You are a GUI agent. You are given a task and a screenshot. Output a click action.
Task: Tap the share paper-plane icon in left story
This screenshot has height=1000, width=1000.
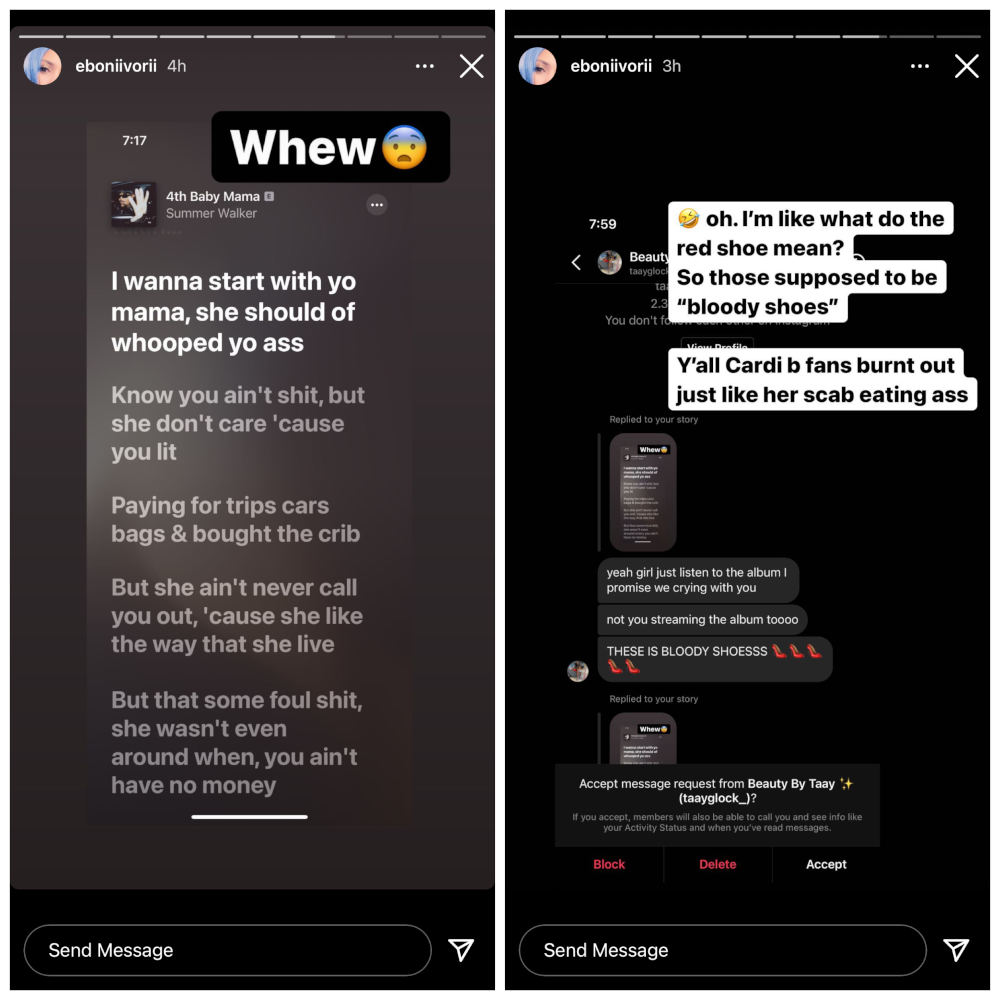pos(460,950)
